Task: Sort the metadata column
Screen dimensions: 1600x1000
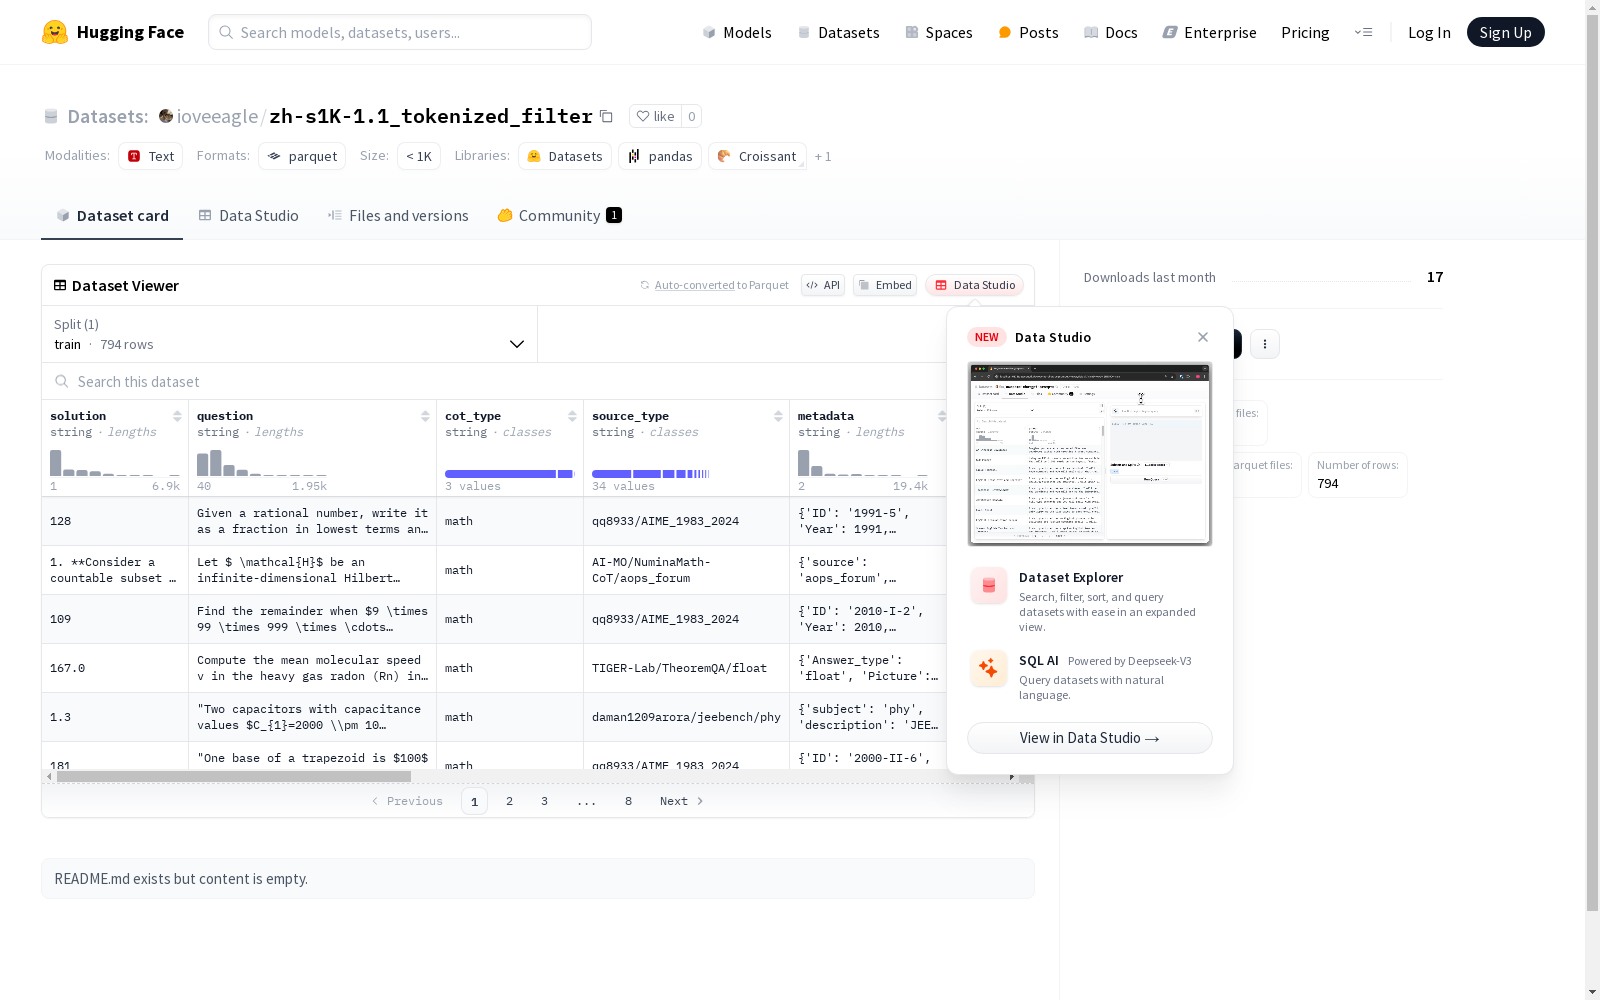Action: point(941,416)
